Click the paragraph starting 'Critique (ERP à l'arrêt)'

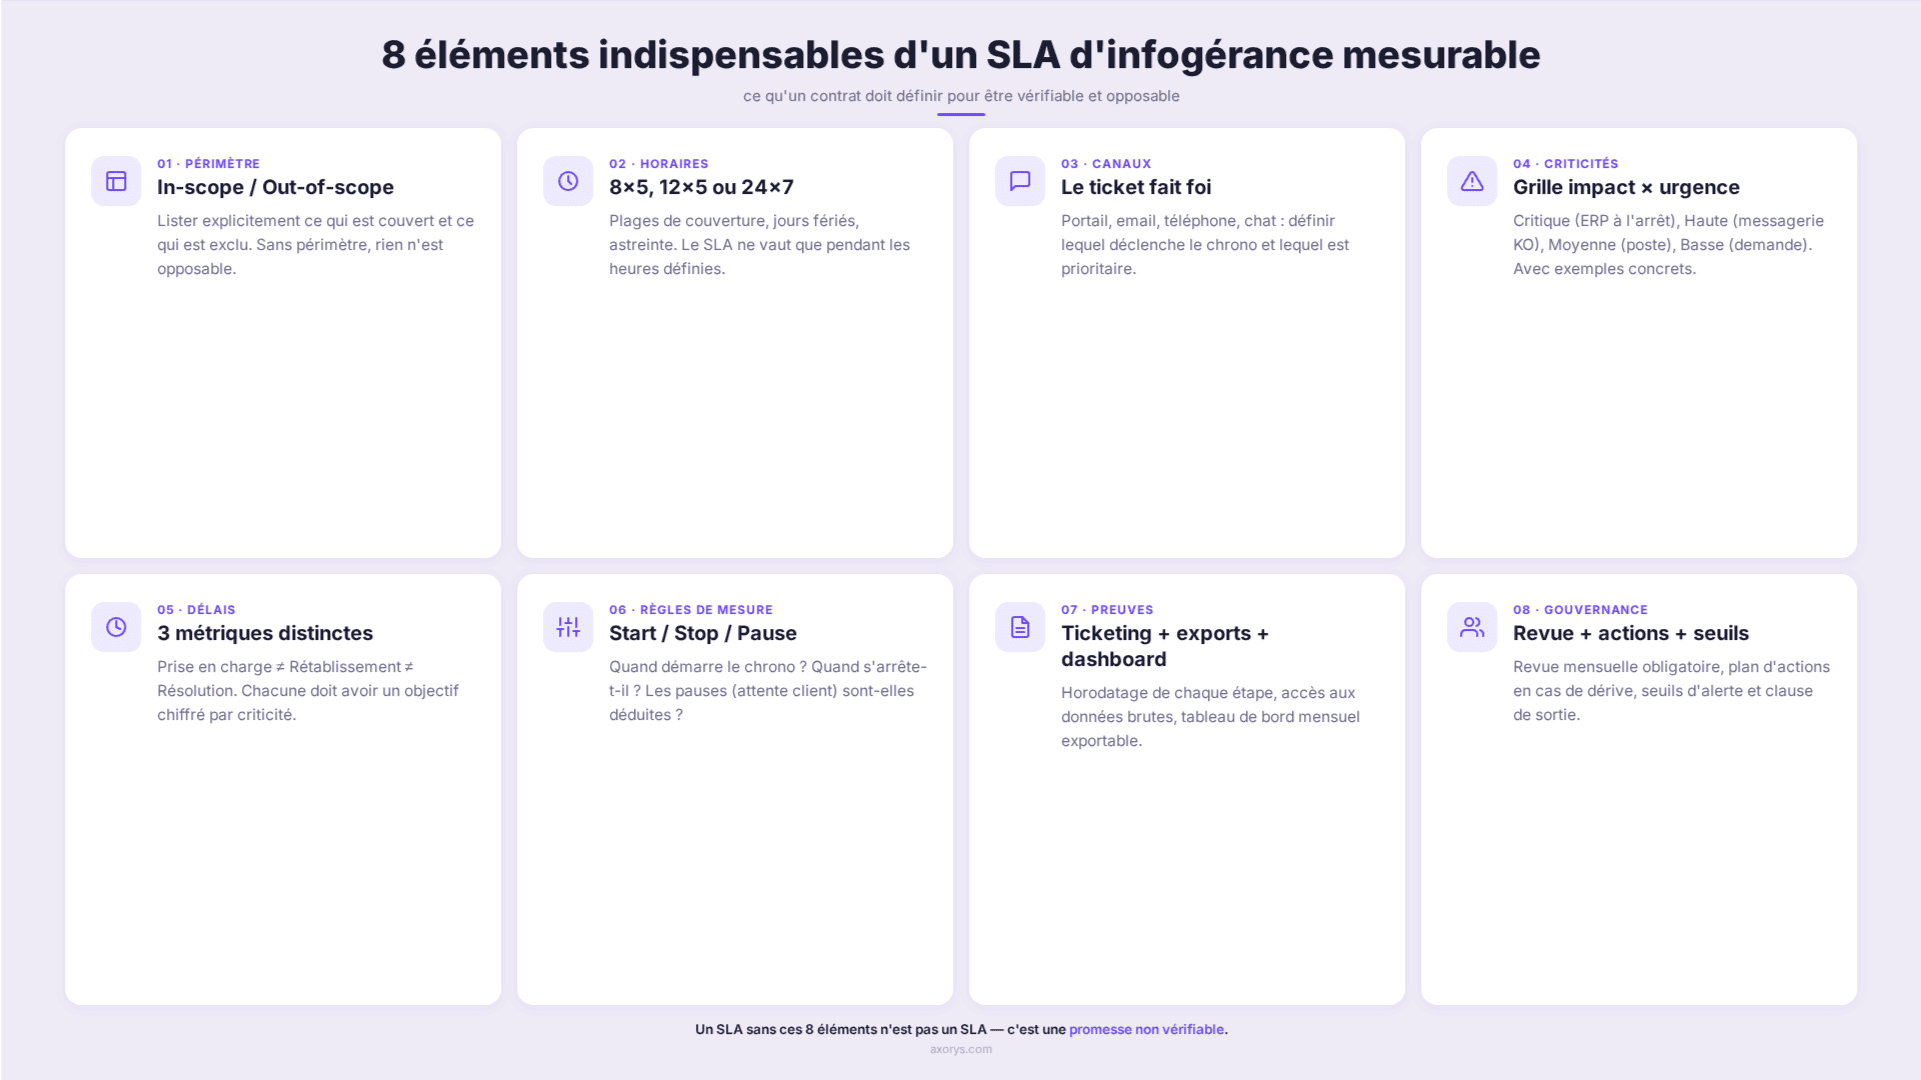(x=1668, y=245)
